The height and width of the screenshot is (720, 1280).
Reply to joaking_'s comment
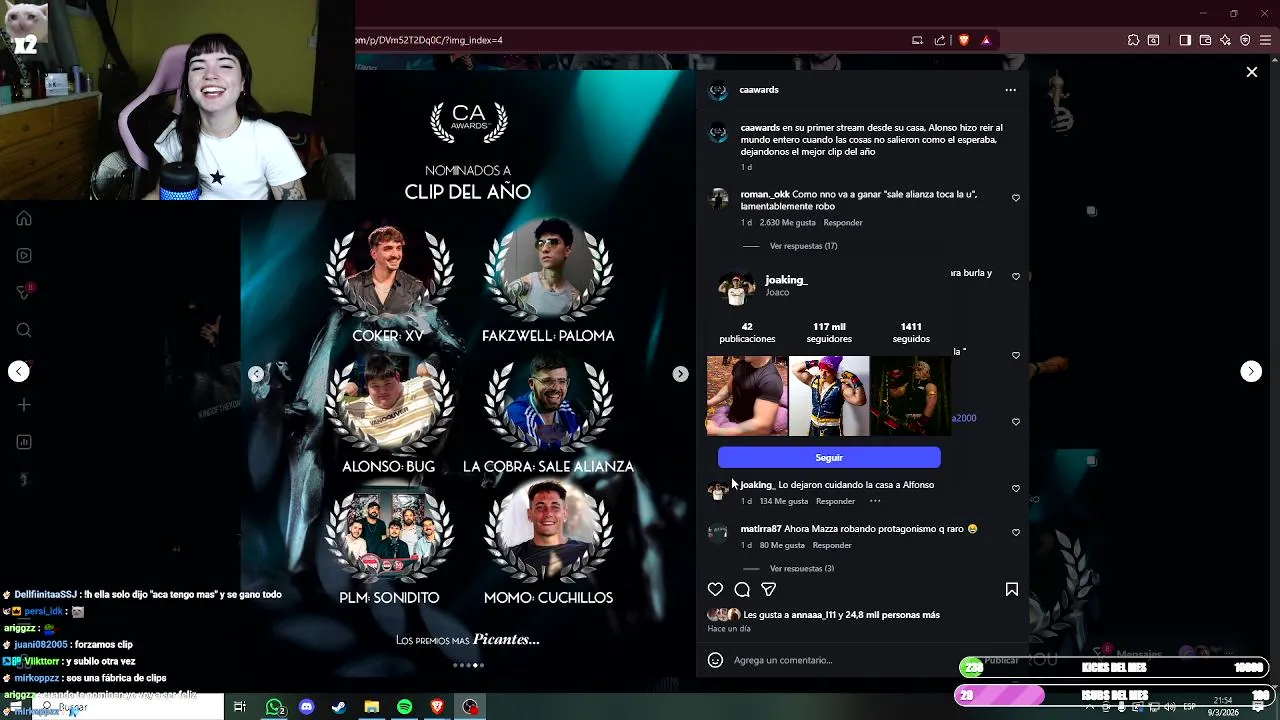pos(836,501)
